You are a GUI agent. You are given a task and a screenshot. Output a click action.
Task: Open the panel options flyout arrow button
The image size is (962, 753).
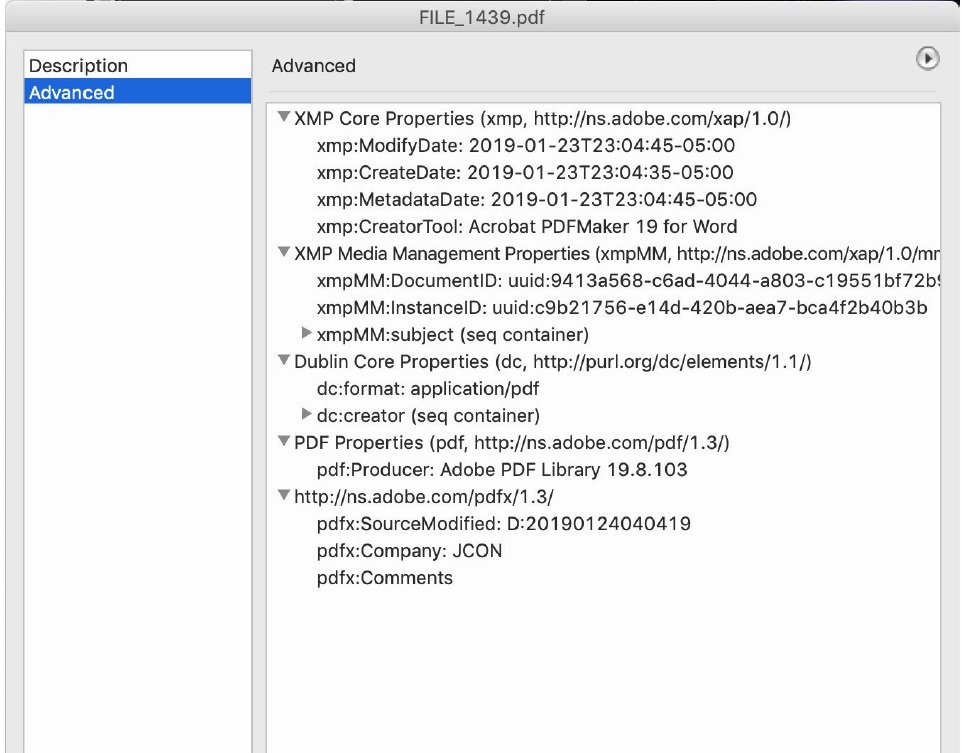pos(928,60)
